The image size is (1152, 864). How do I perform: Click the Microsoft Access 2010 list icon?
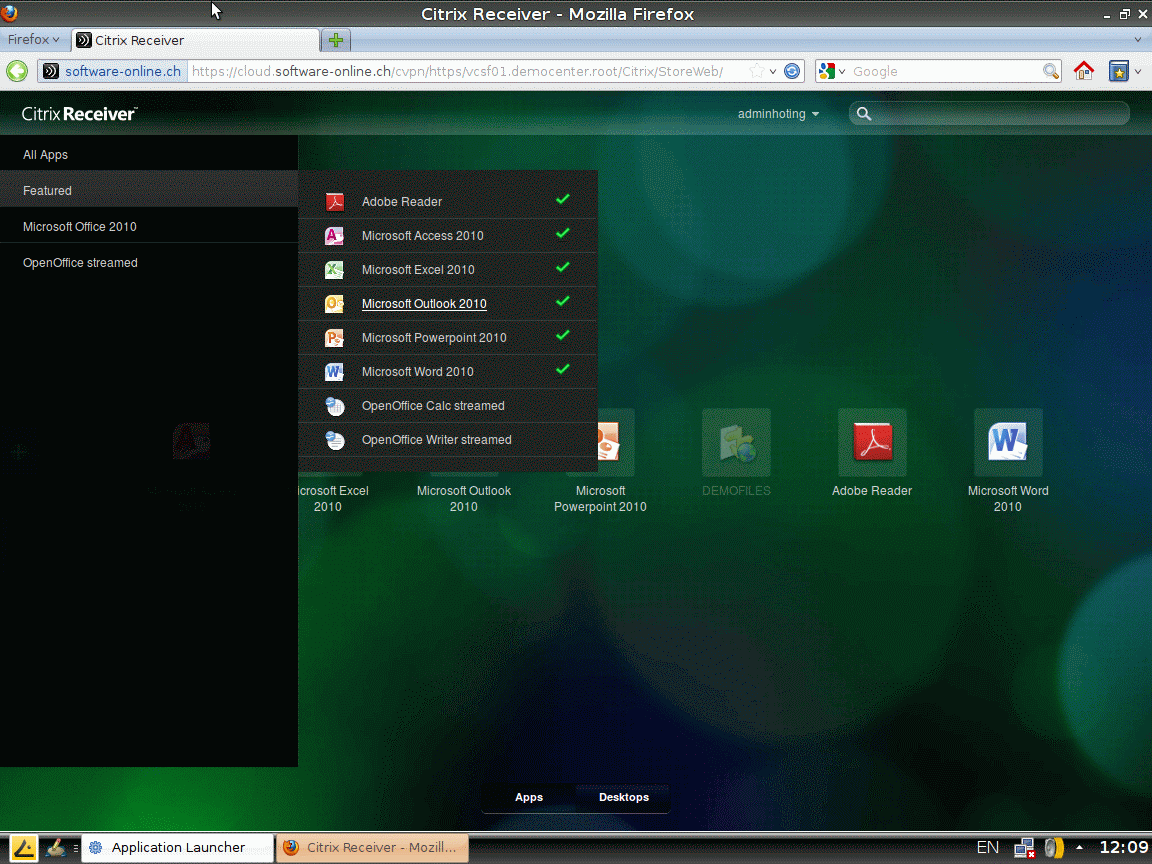[x=335, y=236]
